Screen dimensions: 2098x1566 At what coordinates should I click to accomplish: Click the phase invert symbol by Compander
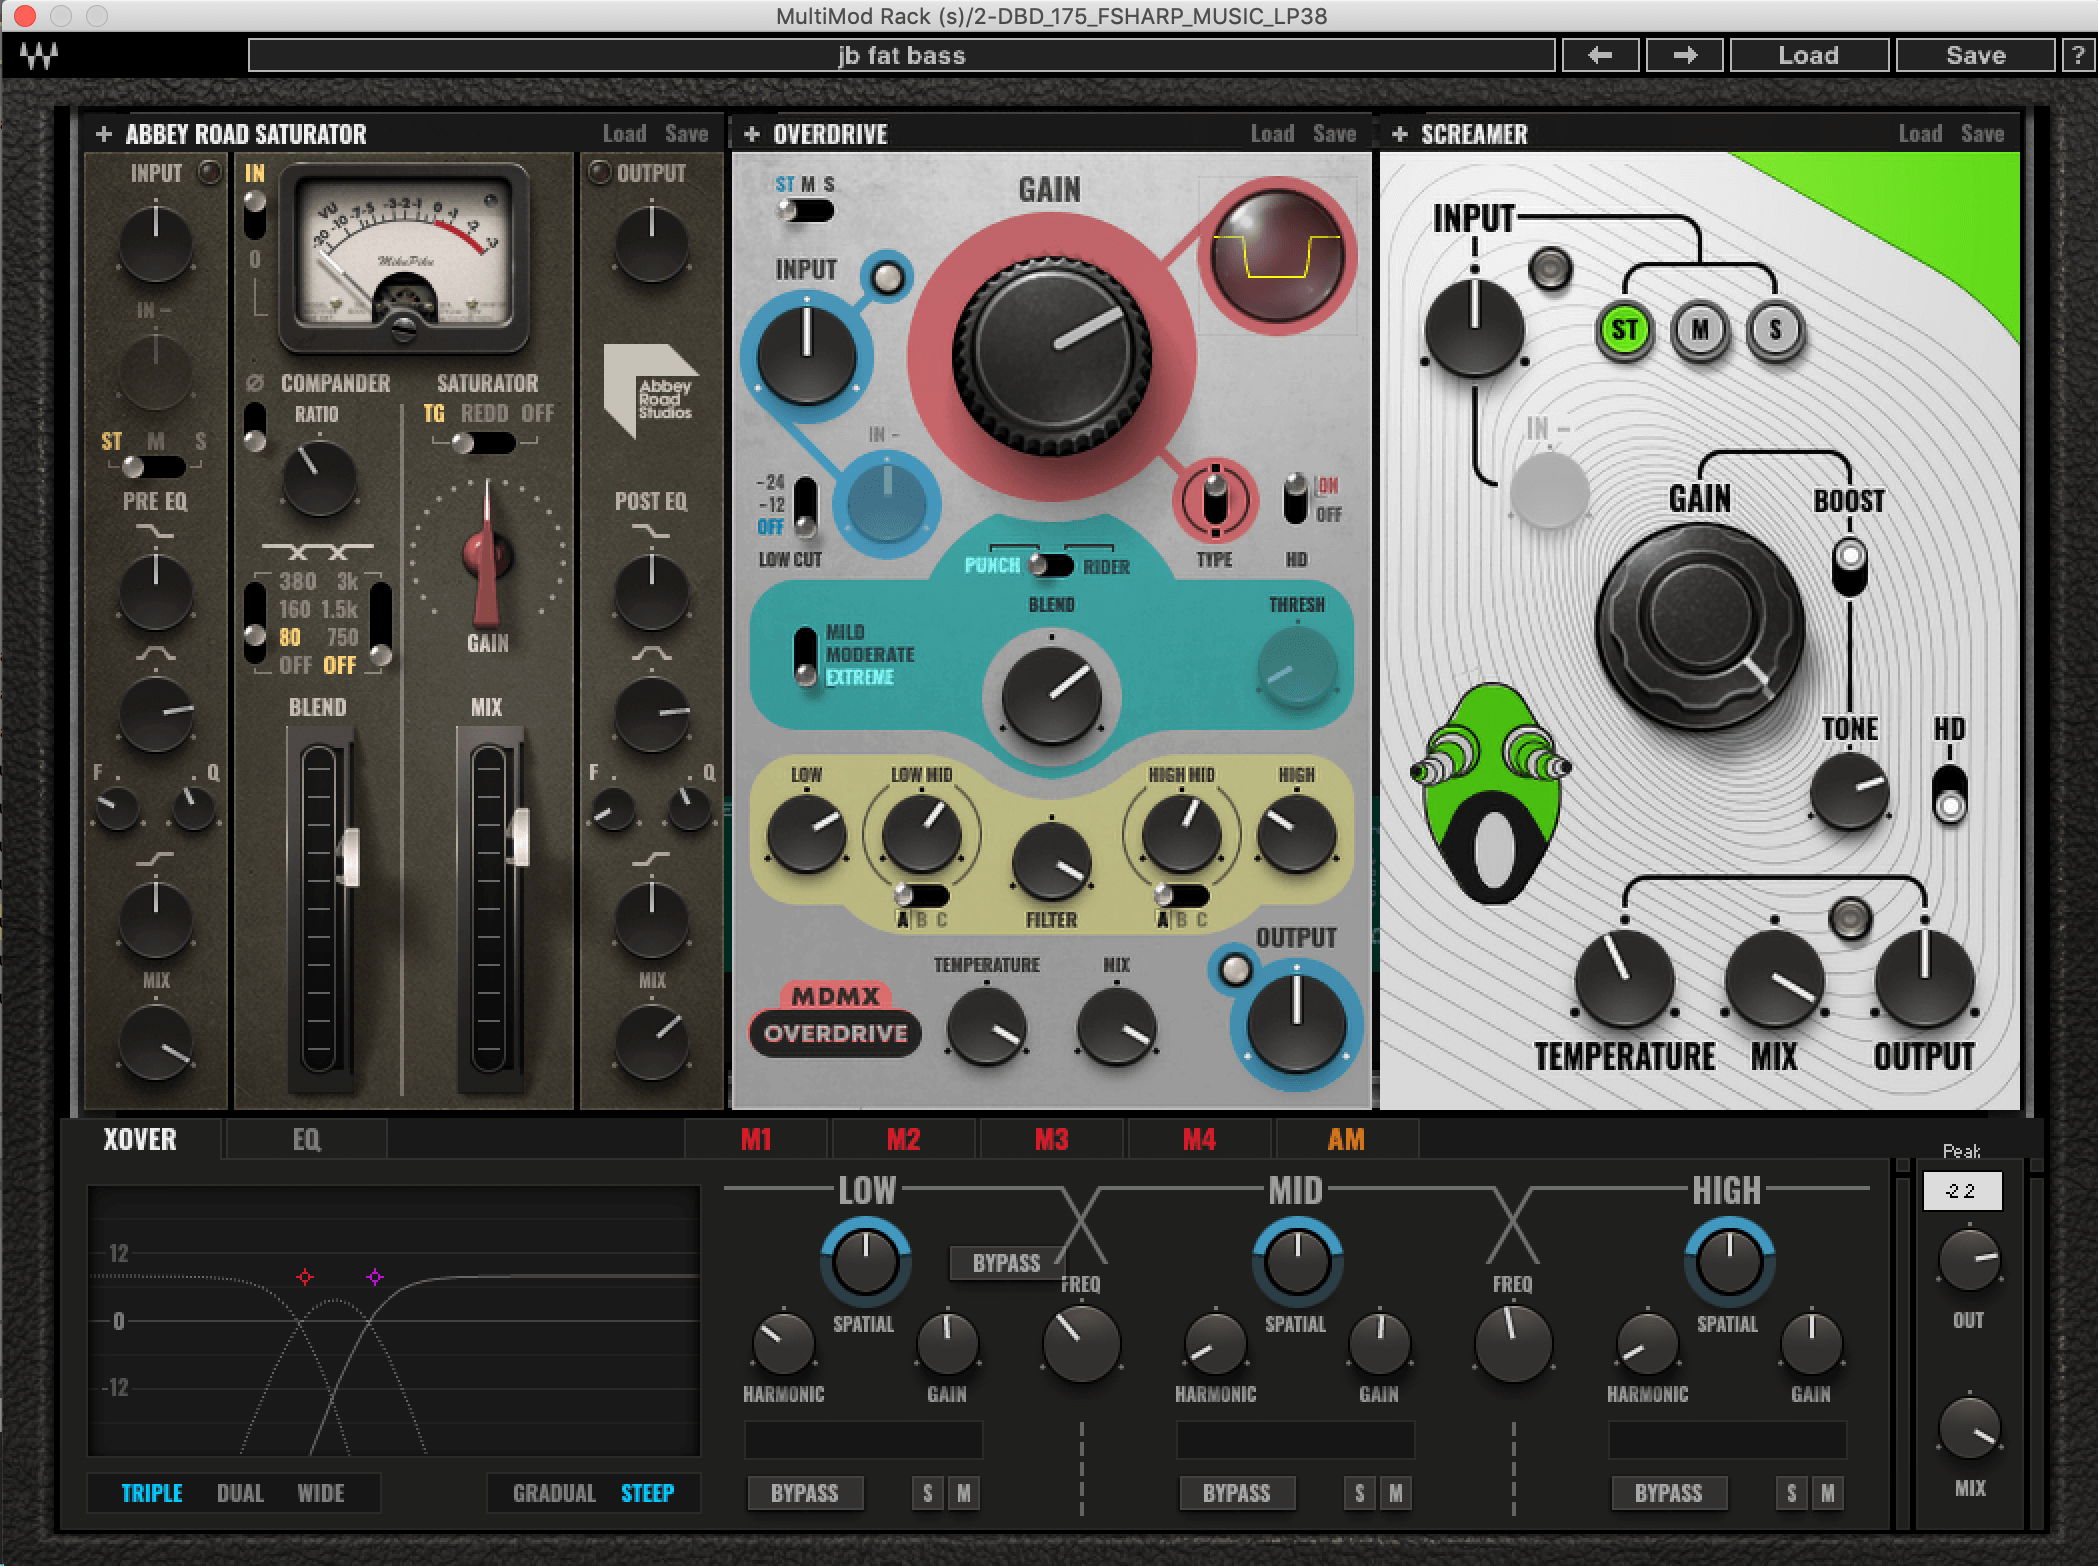(254, 383)
